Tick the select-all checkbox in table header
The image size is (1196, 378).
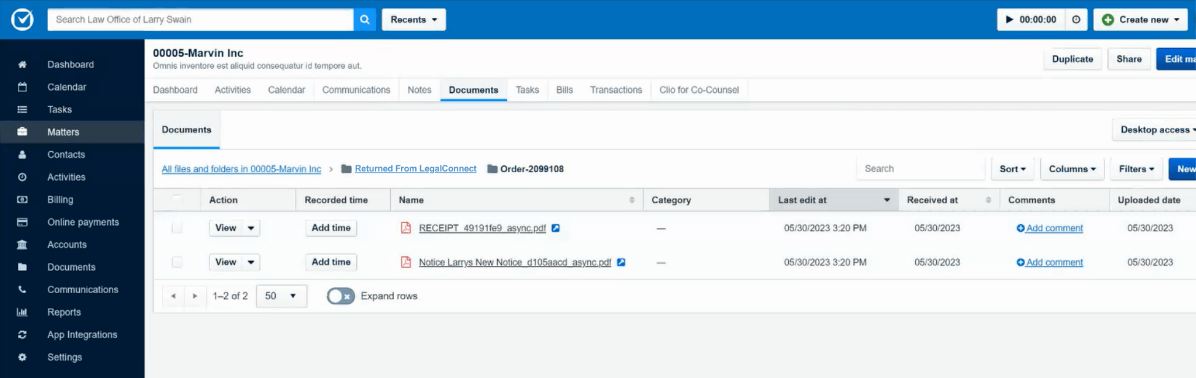[x=177, y=200]
